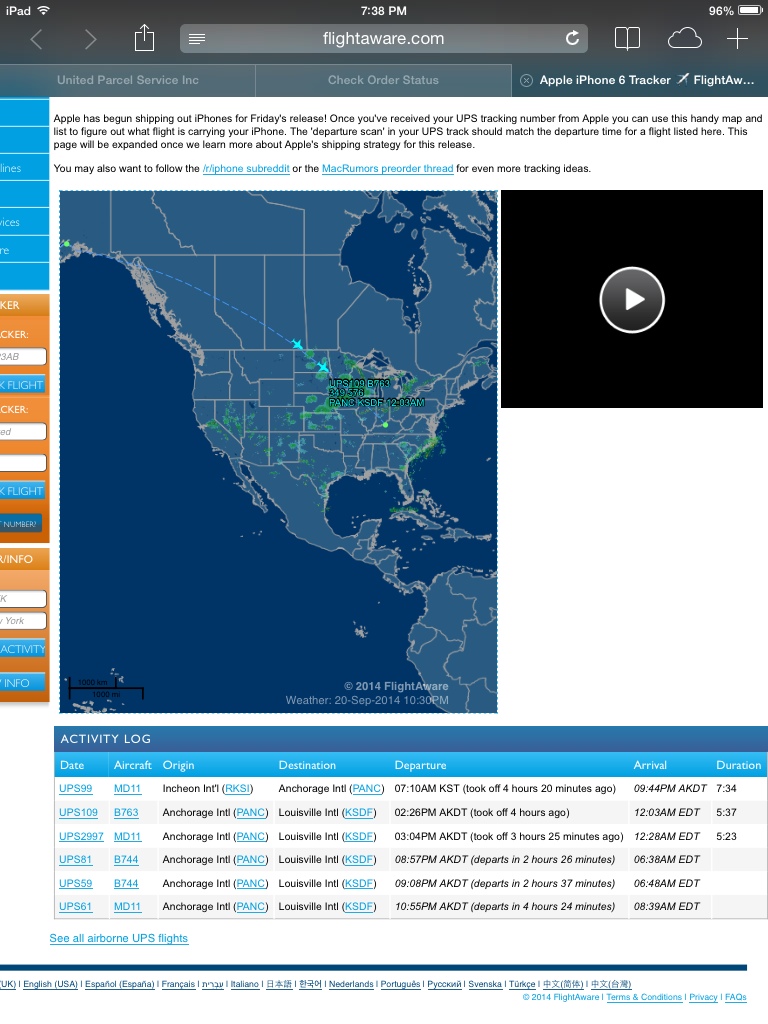Click the Date column header
The image size is (768, 1024).
tap(72, 765)
